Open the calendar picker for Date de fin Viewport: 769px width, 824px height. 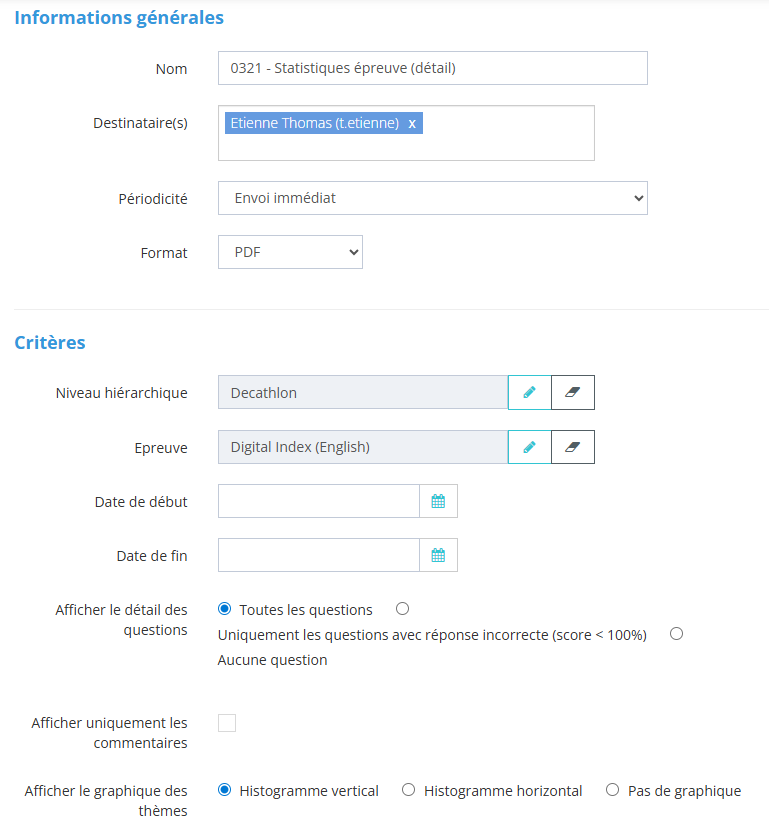(438, 555)
